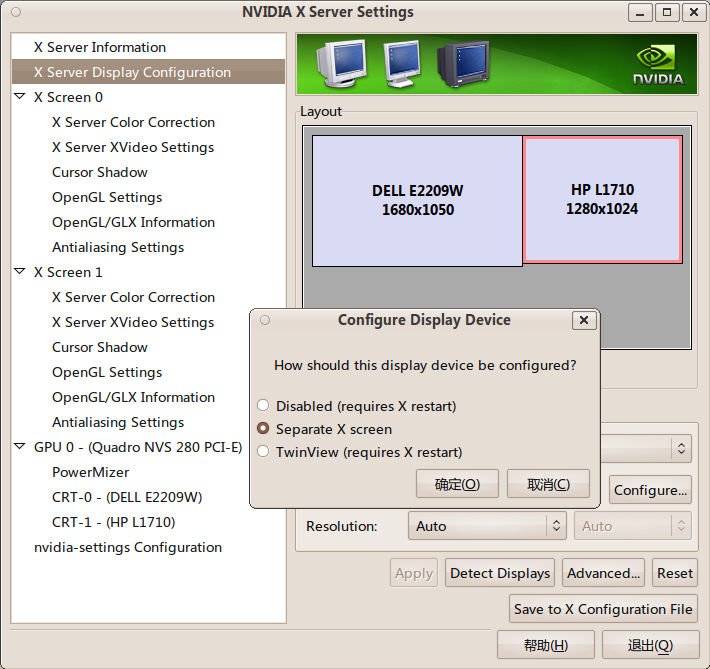Open the Resolution Auto dropdown
This screenshot has width=710, height=669.
[x=487, y=525]
